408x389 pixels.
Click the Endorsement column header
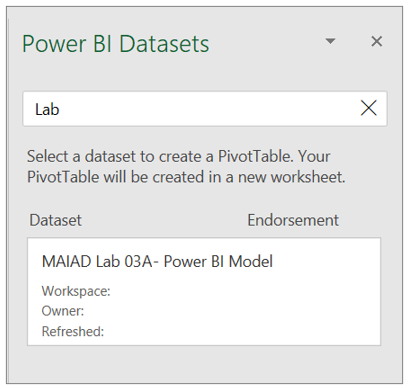293,220
